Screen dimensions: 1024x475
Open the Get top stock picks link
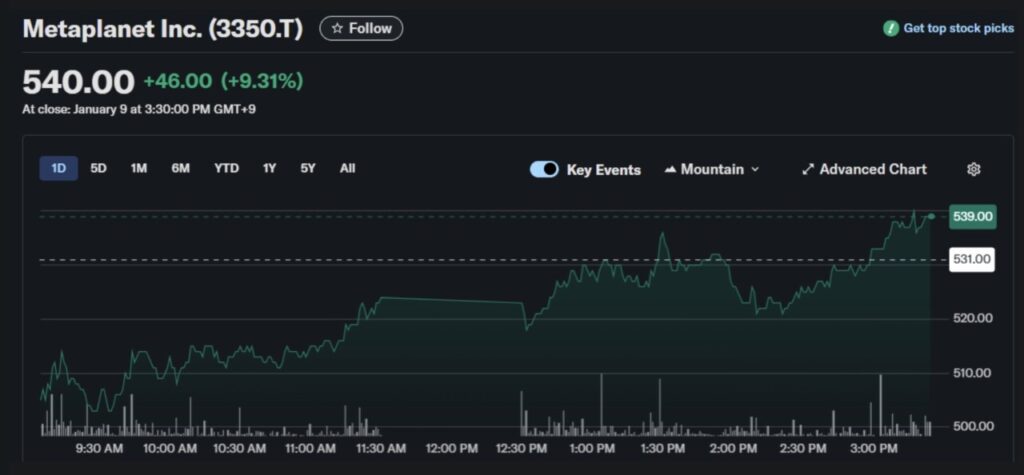point(958,28)
